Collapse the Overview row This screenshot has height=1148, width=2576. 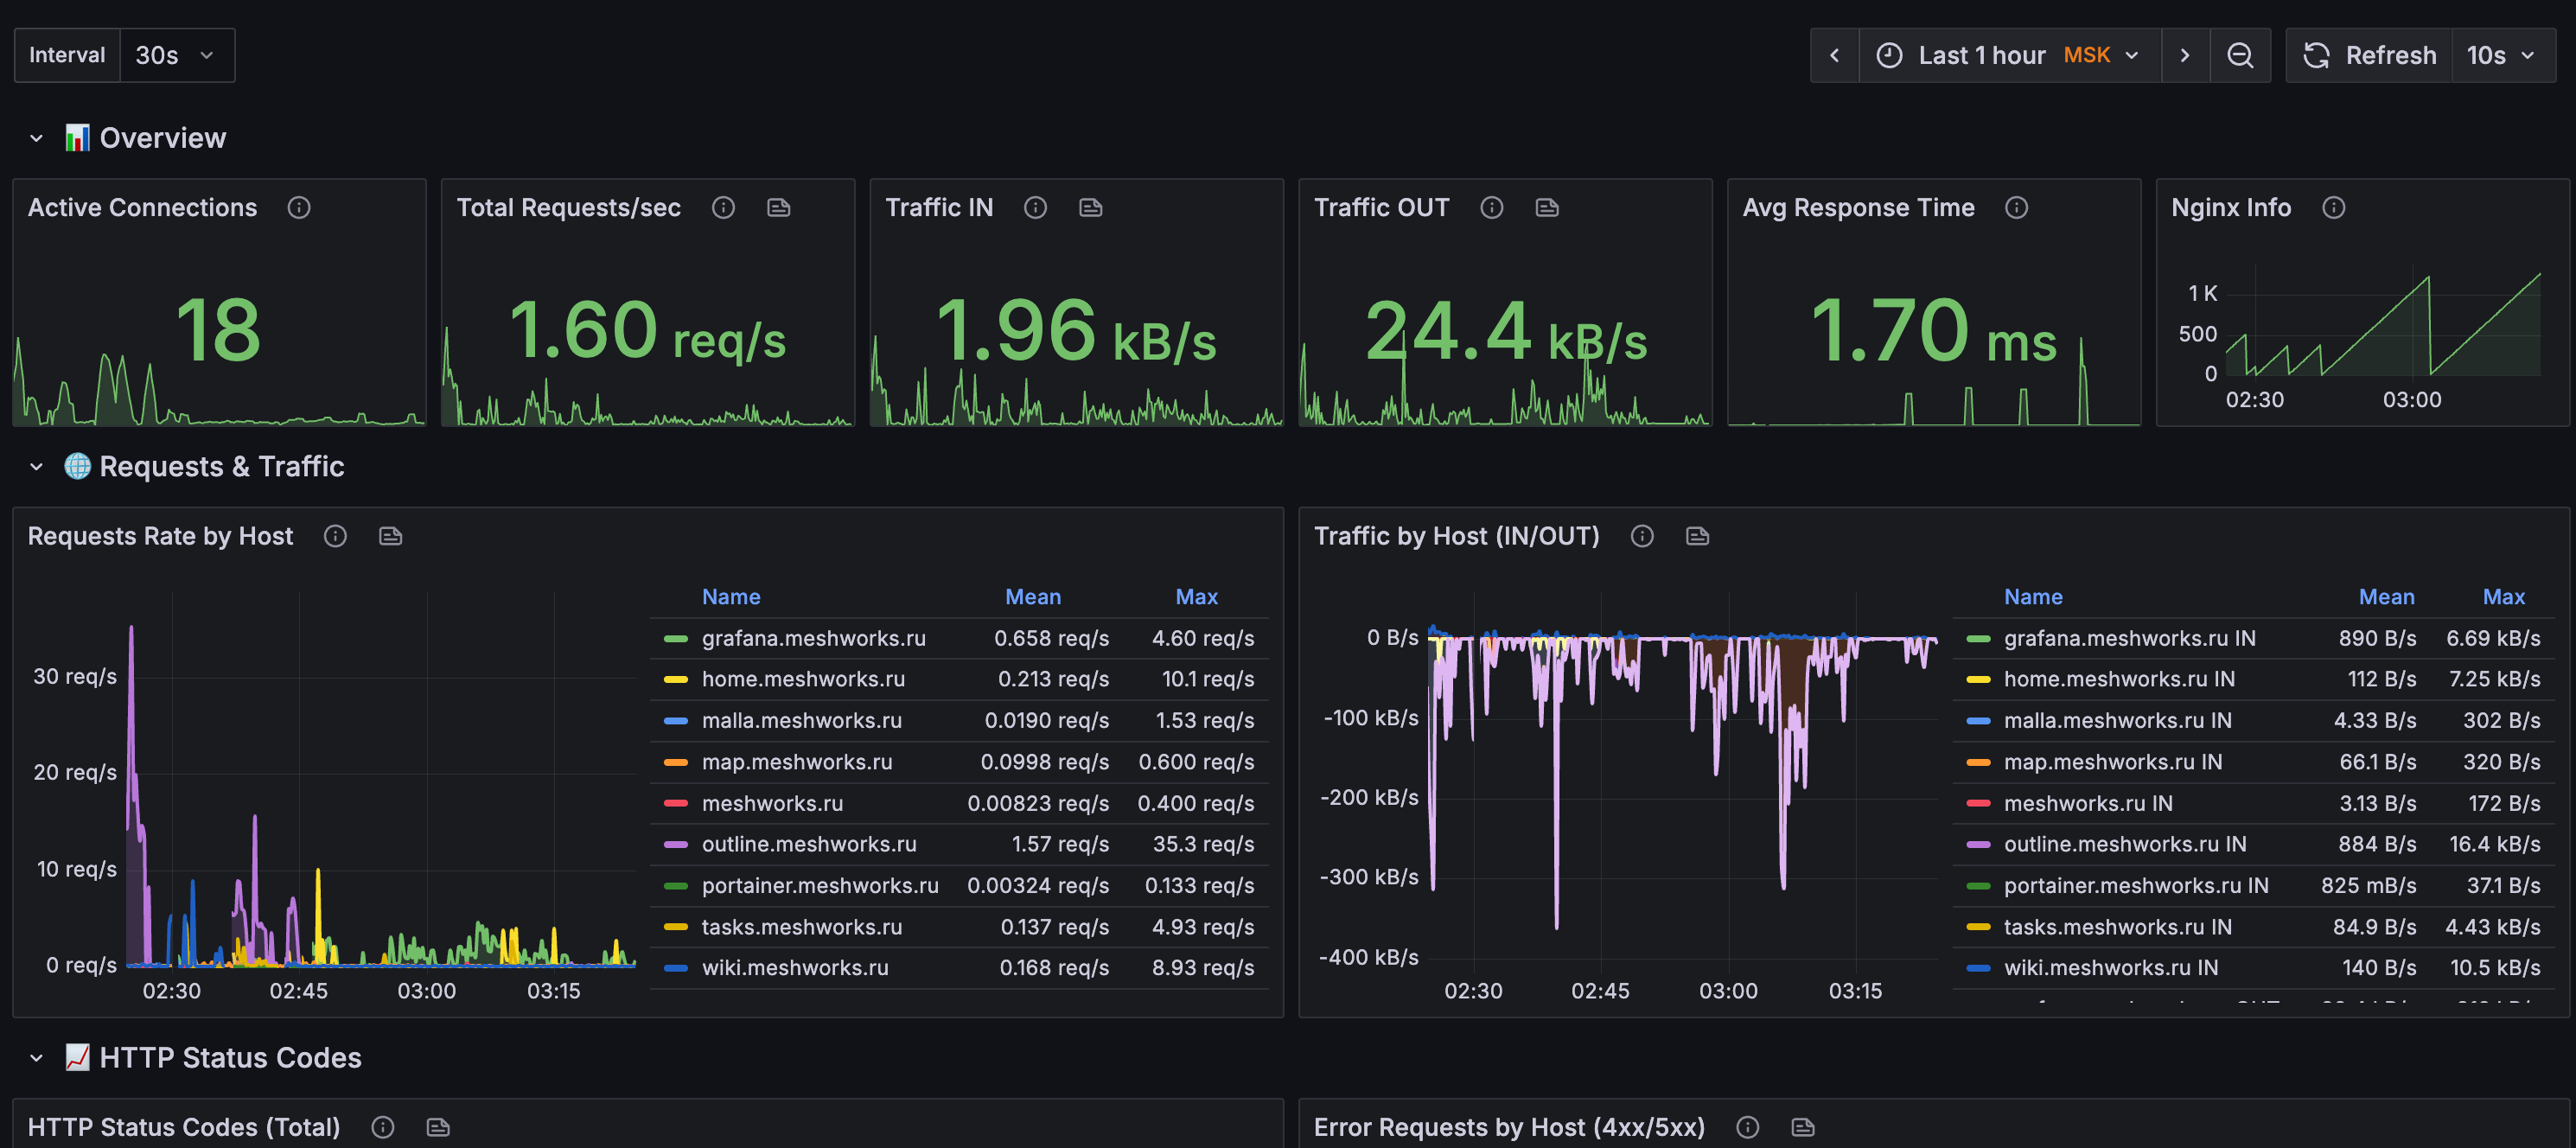[36, 138]
